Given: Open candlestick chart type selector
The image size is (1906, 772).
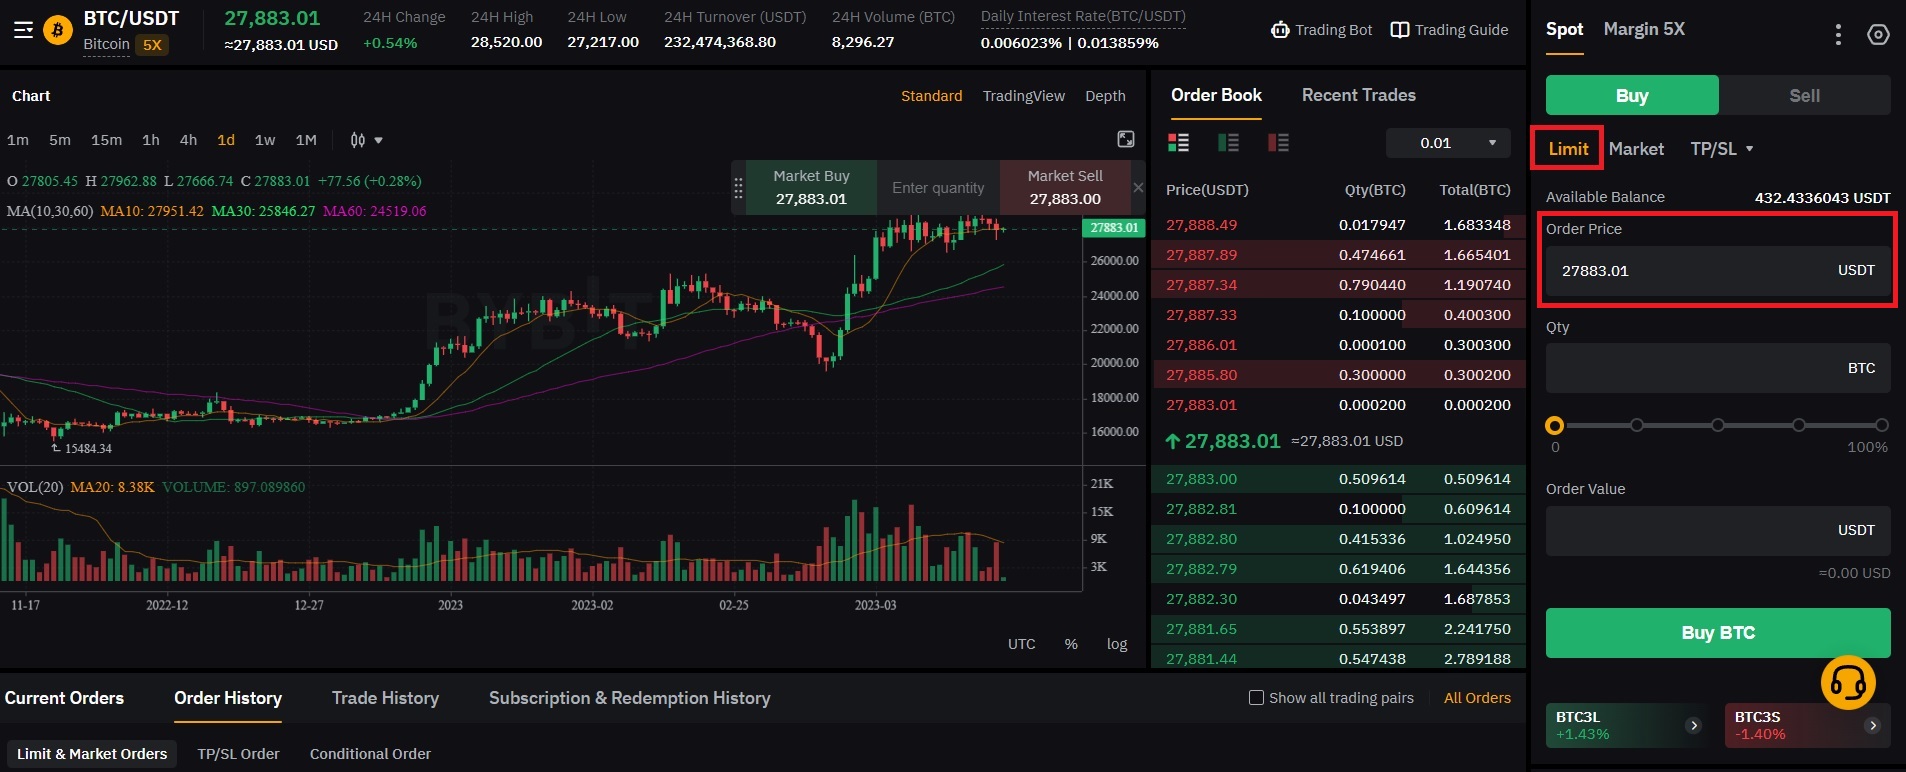Looking at the screenshot, I should click(x=366, y=140).
